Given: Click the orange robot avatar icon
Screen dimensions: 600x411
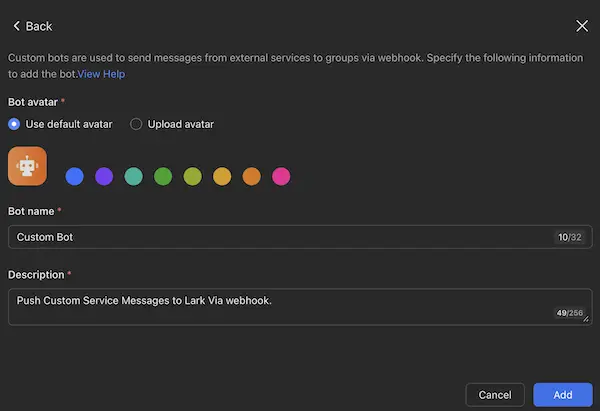Looking at the screenshot, I should click(x=28, y=166).
